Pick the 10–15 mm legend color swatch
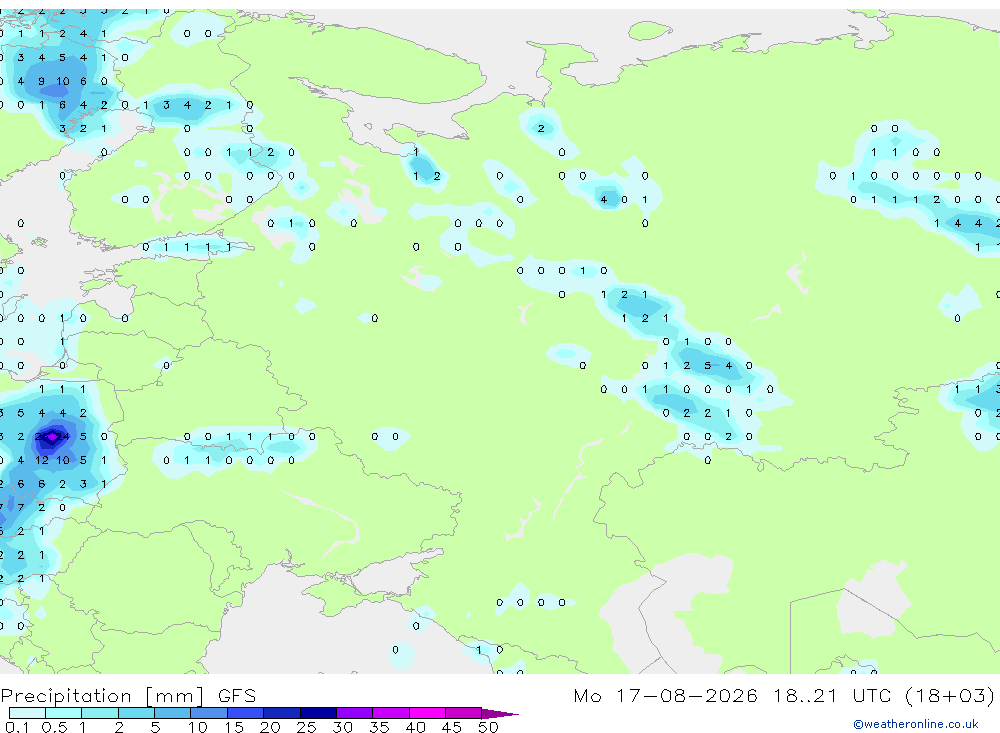 coord(209,713)
